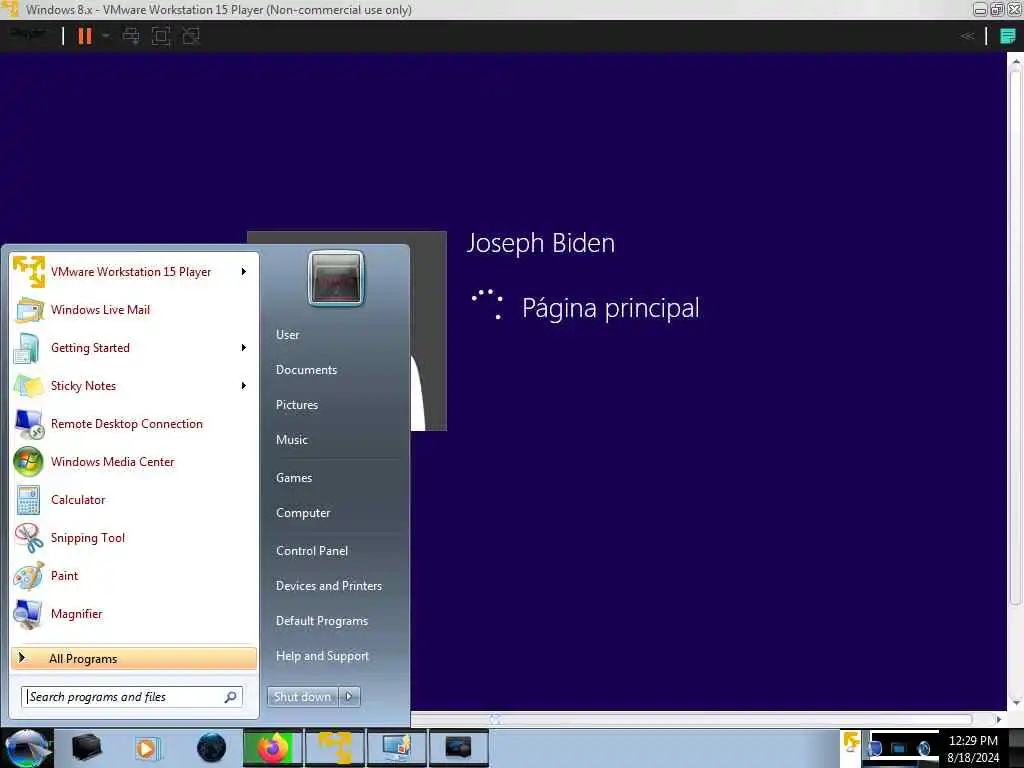This screenshot has height=768, width=1024.
Task: Open Computer from Start menu
Action: coord(303,513)
